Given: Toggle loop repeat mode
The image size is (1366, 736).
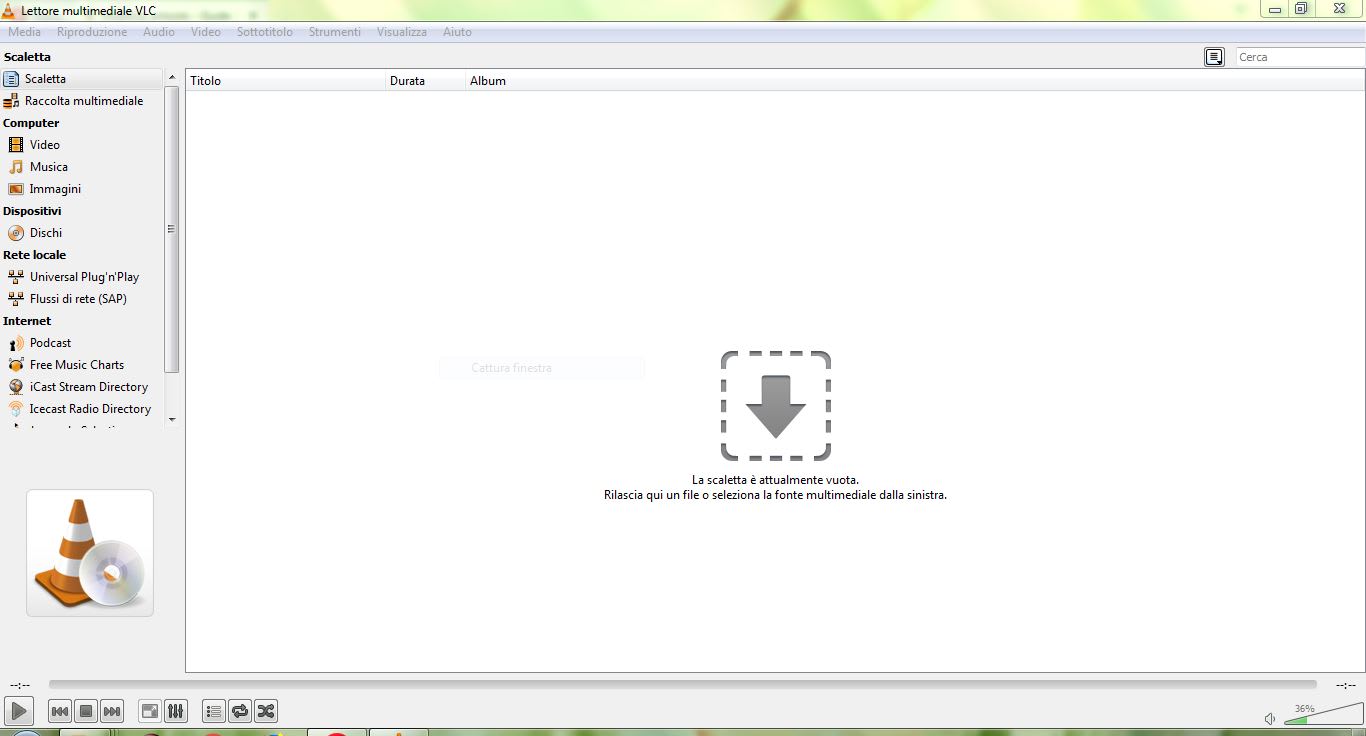Looking at the screenshot, I should [x=240, y=711].
